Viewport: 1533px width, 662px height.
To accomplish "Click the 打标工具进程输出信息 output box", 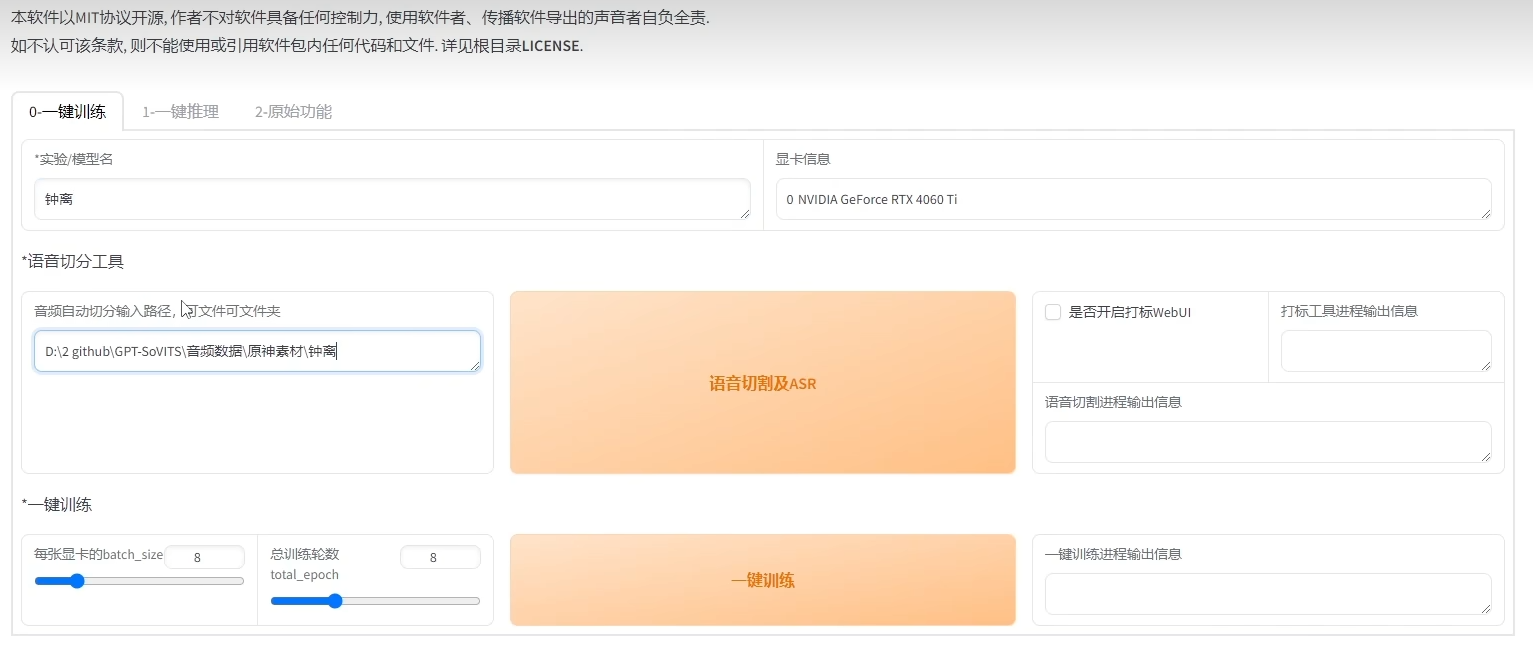I will pos(1385,351).
